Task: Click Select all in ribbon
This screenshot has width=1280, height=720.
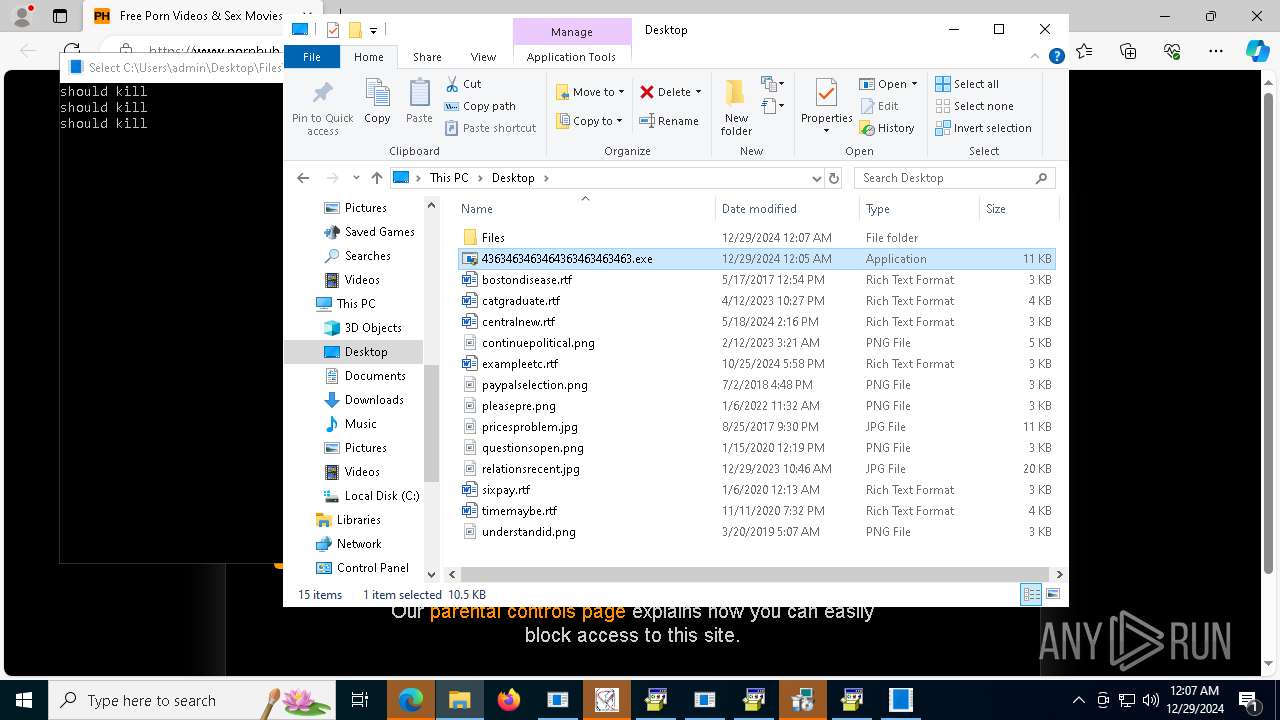Action: click(967, 84)
